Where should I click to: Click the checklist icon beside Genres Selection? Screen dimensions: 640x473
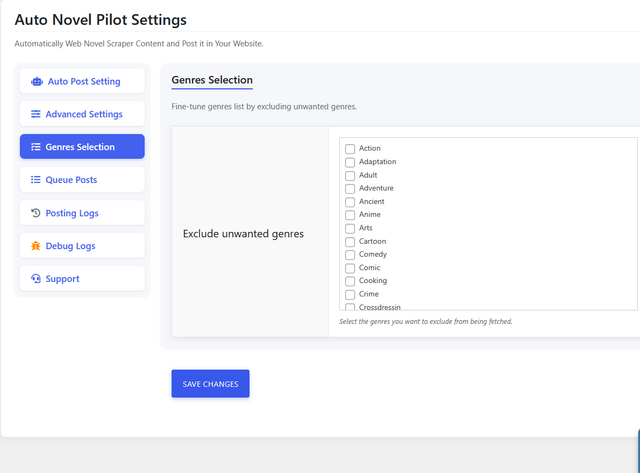click(36, 147)
